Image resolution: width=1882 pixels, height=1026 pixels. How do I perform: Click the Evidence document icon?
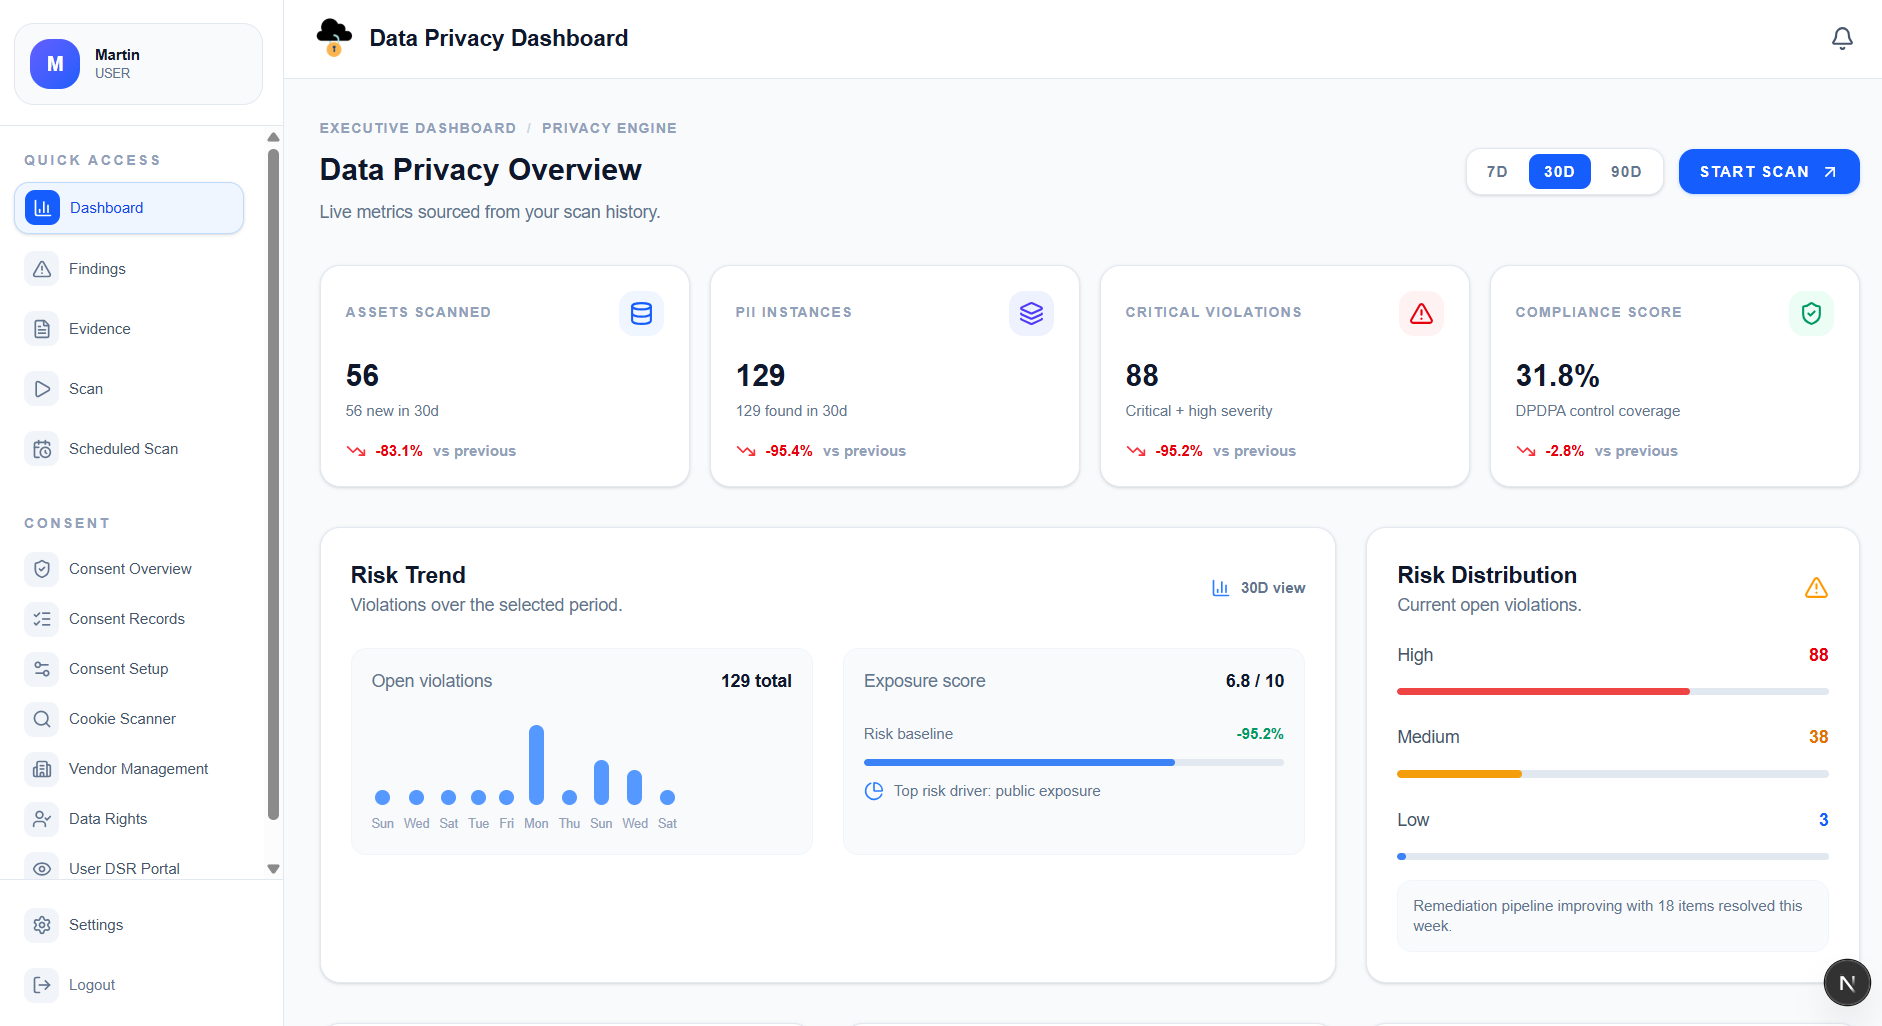pos(42,329)
